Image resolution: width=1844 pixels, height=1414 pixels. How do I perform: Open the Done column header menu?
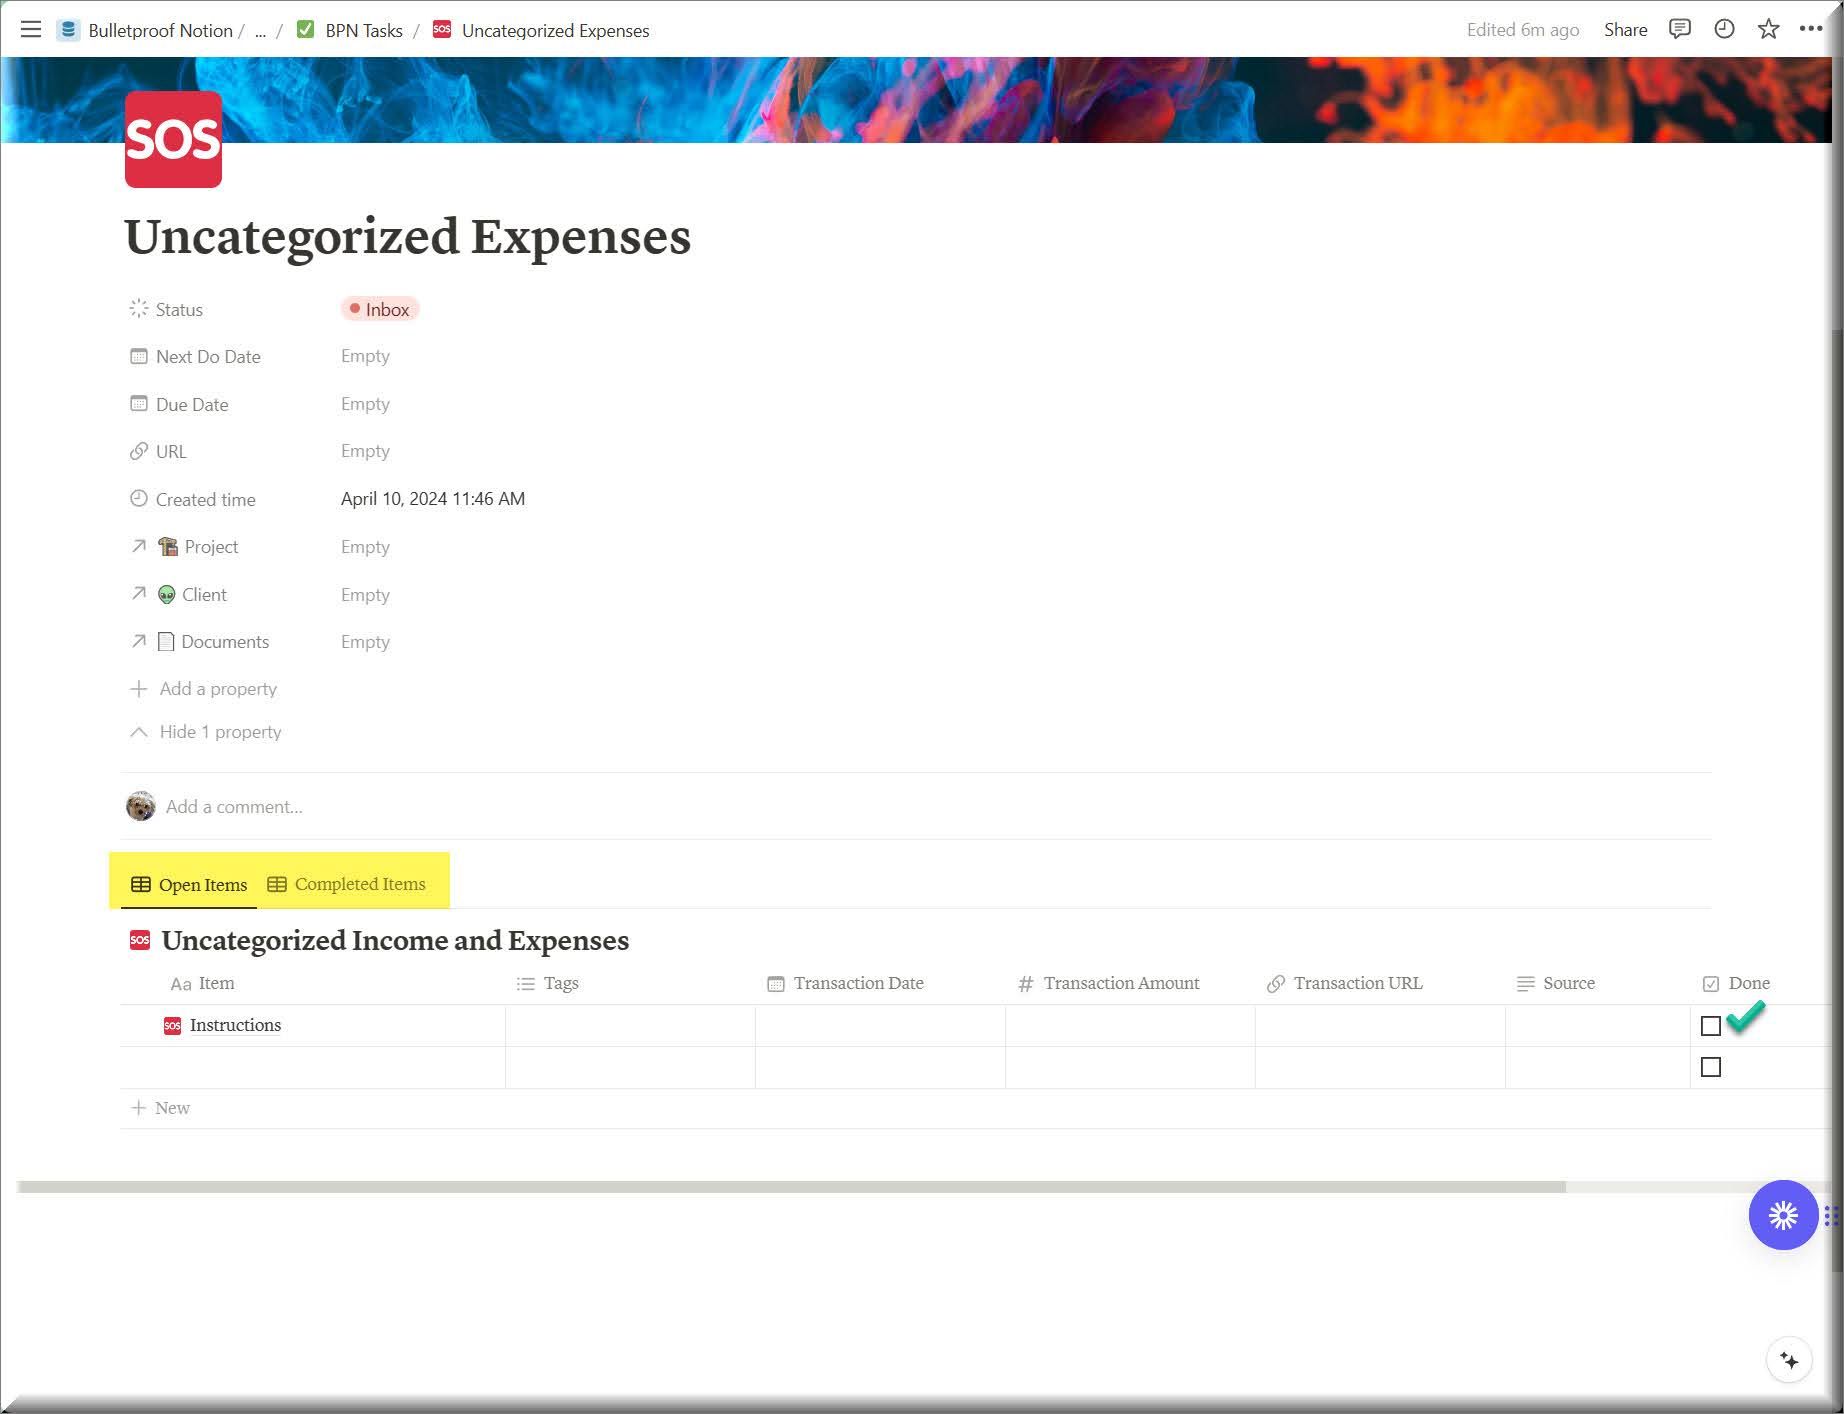point(1736,984)
